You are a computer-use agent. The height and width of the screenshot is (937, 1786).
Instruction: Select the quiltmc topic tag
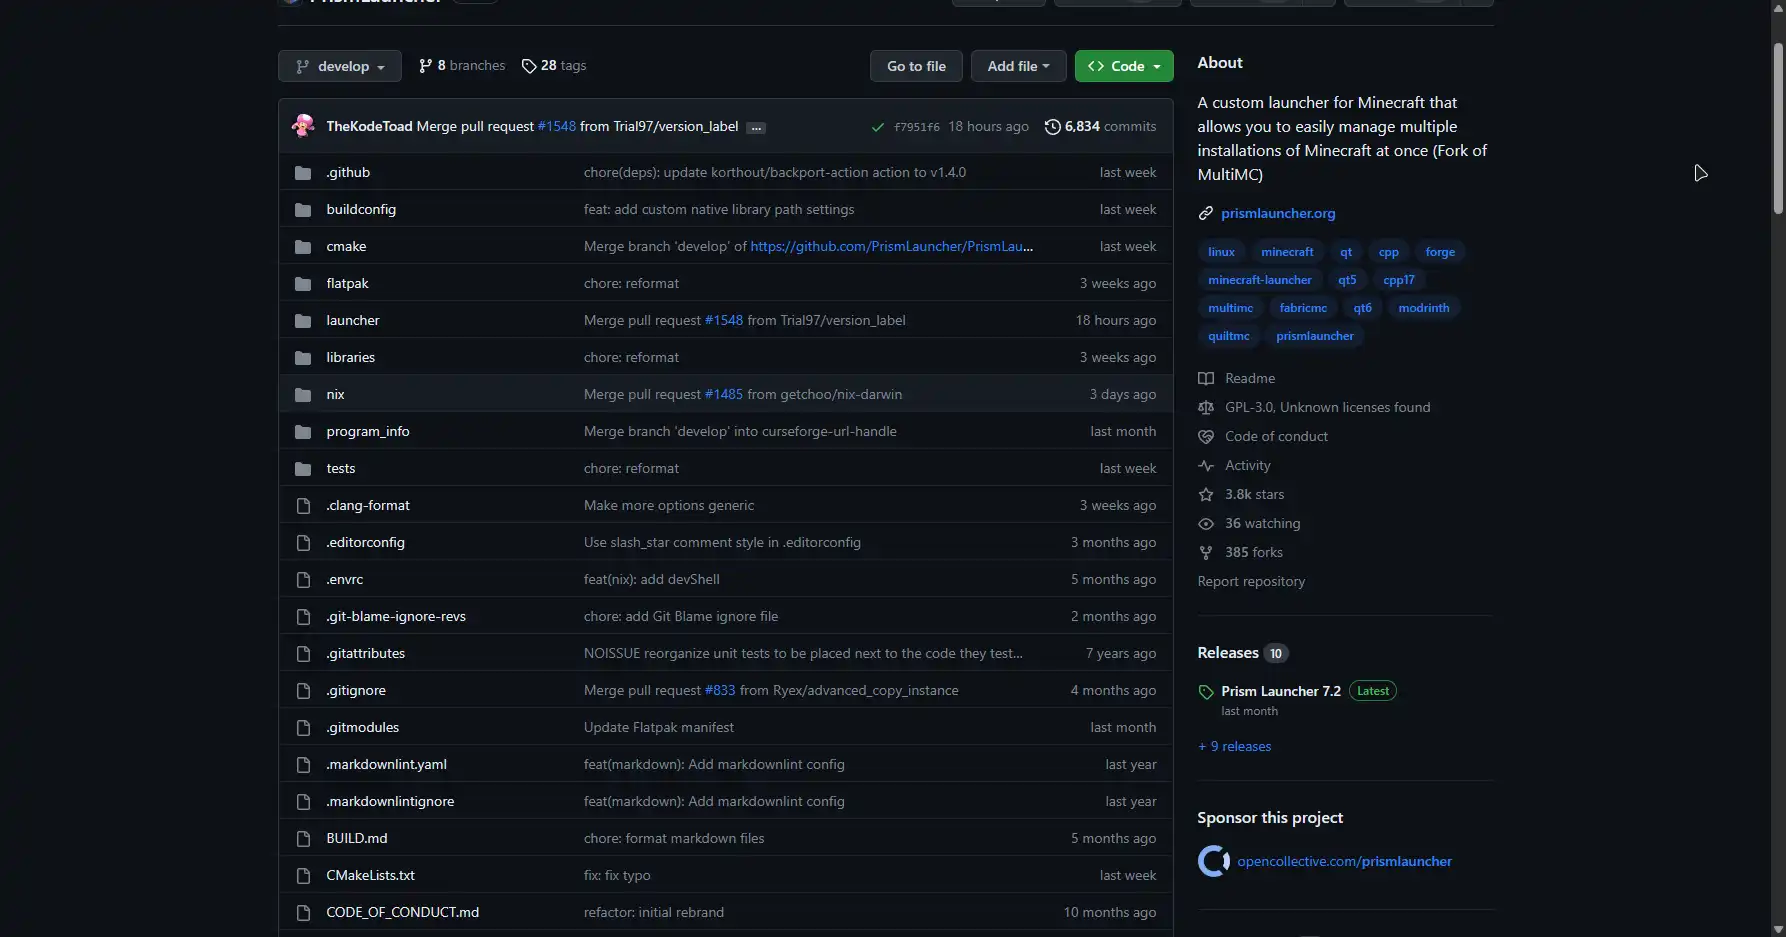(x=1229, y=336)
